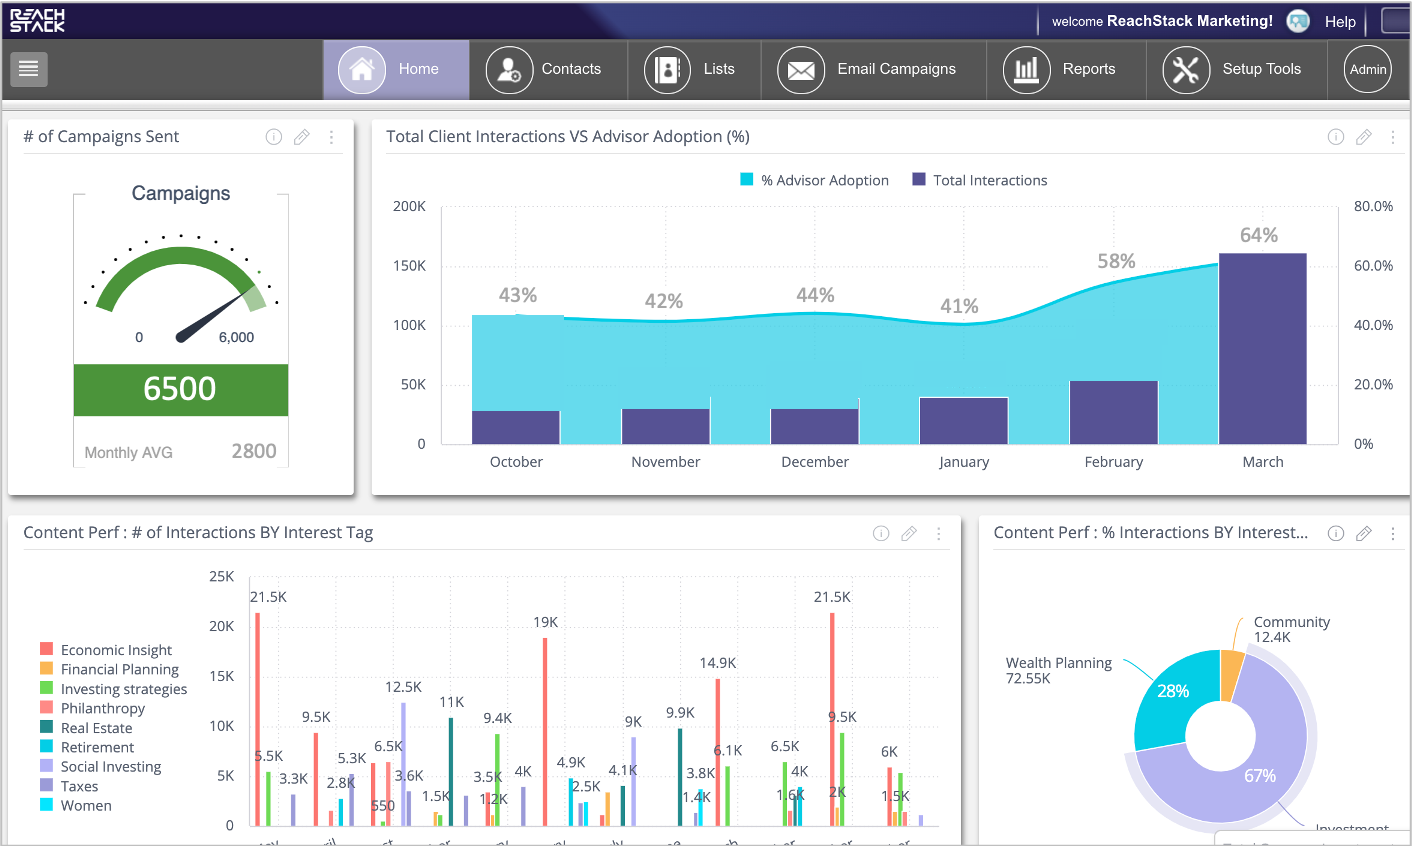Edit the % Interactions donut chart widget
The image size is (1412, 846).
(1364, 533)
